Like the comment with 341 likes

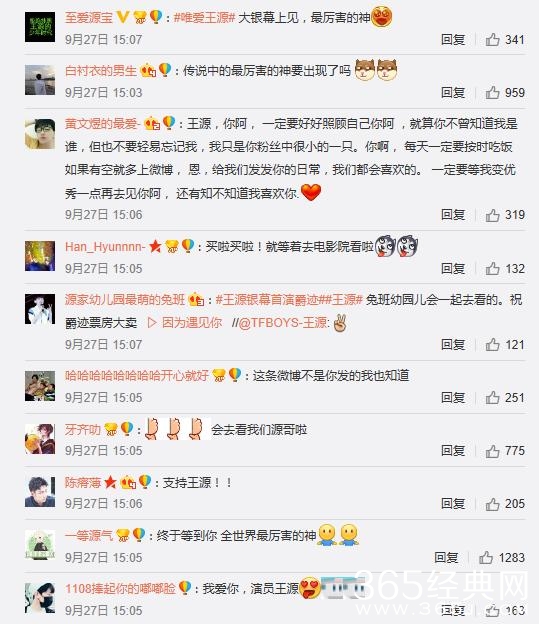click(x=492, y=39)
